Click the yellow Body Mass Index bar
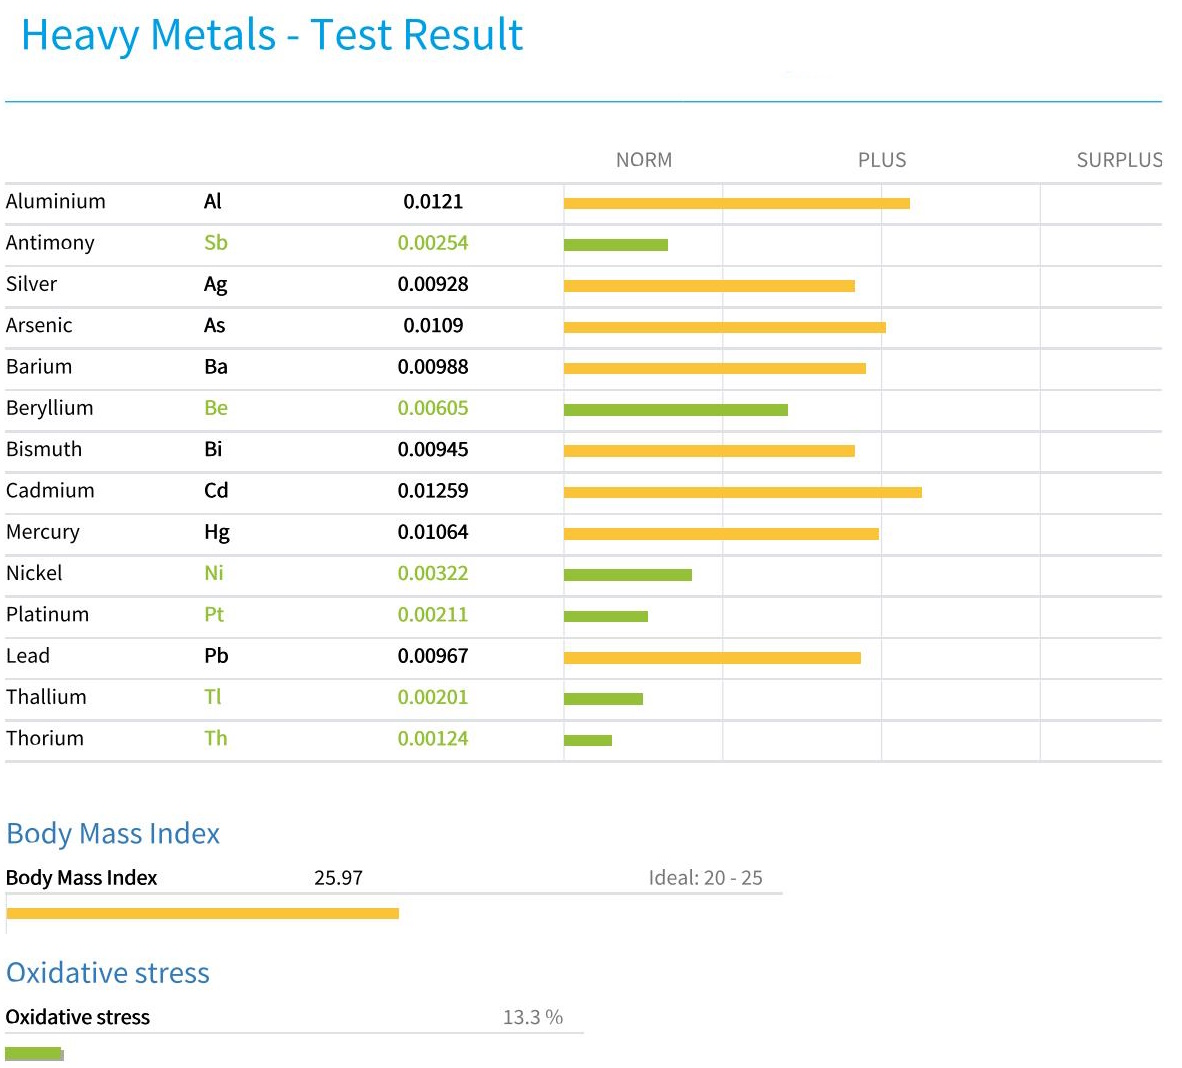The image size is (1182, 1068). [x=202, y=913]
